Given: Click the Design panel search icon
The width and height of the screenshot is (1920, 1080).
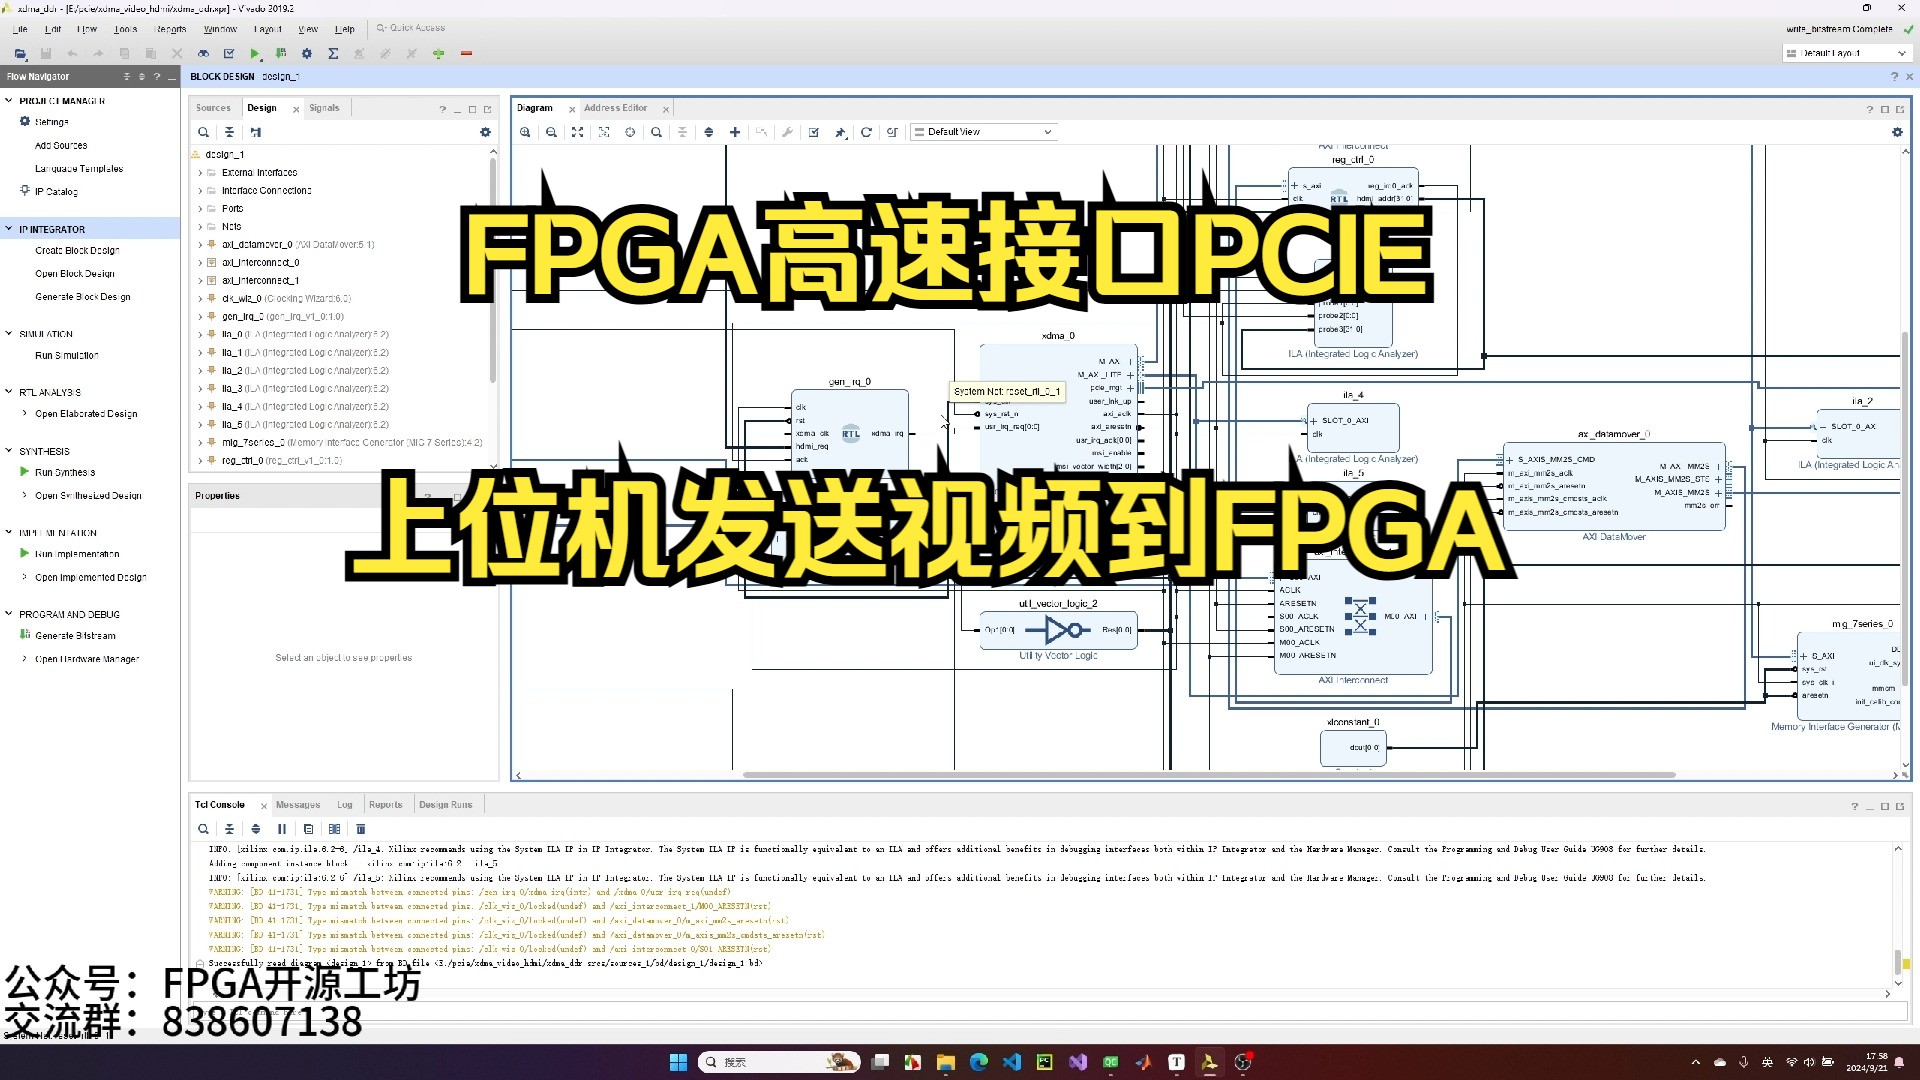Looking at the screenshot, I should click(x=203, y=132).
